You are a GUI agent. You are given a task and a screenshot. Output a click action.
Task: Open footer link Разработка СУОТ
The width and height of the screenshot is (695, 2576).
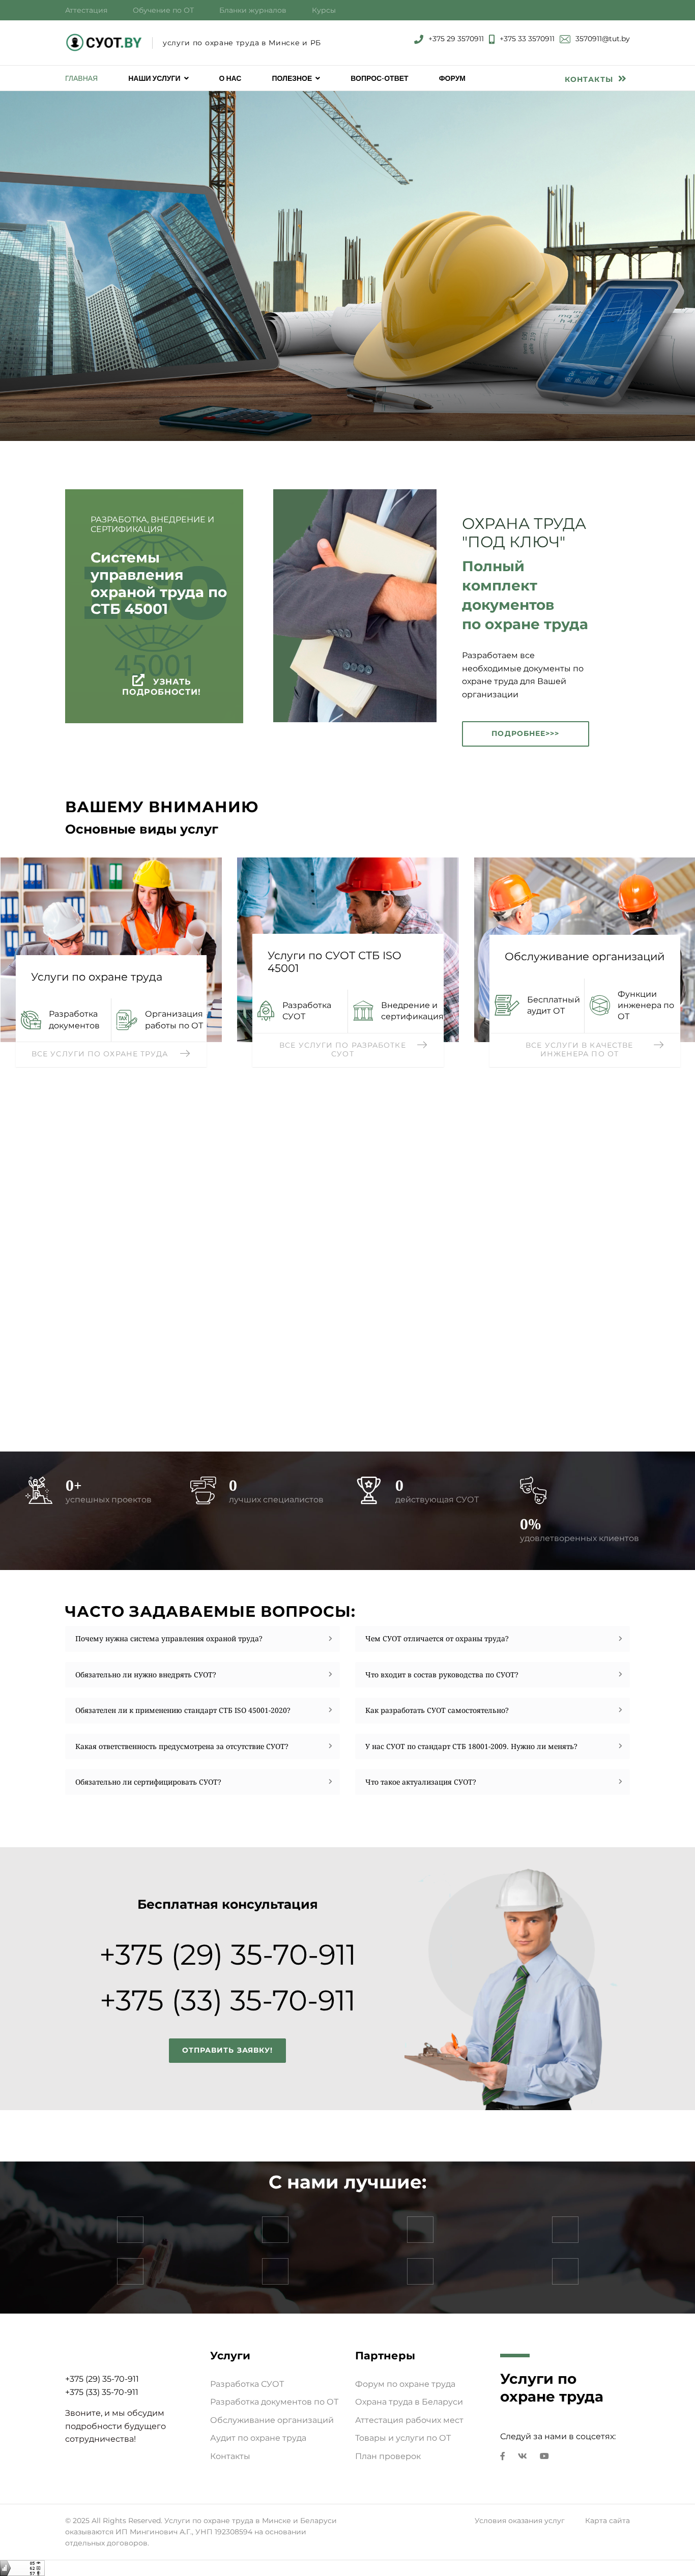[247, 2384]
